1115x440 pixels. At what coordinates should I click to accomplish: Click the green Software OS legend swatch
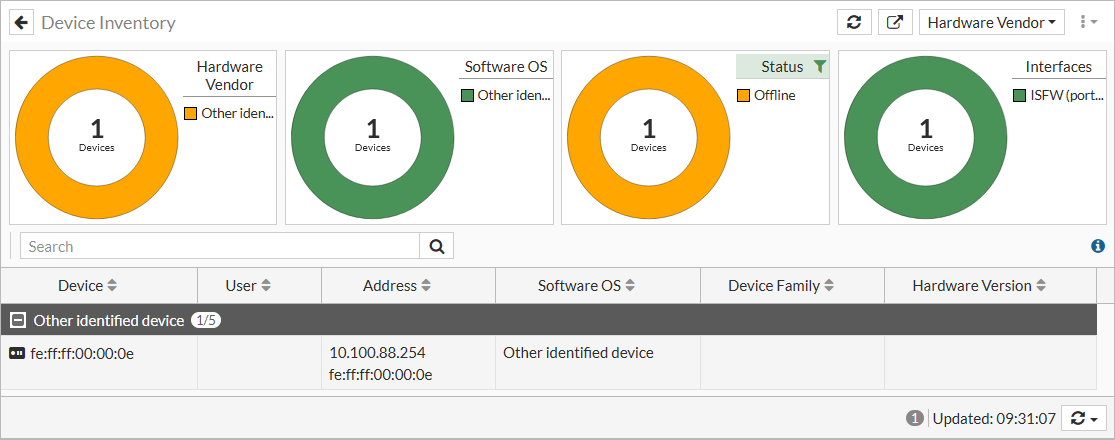(467, 96)
